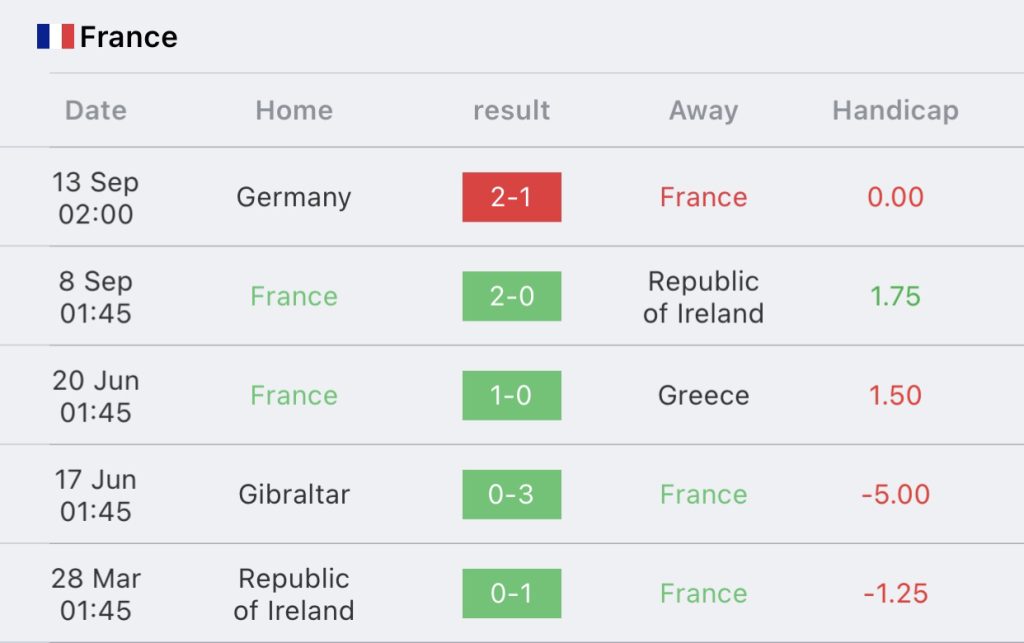
Task: Select the Away column header
Action: [x=703, y=111]
